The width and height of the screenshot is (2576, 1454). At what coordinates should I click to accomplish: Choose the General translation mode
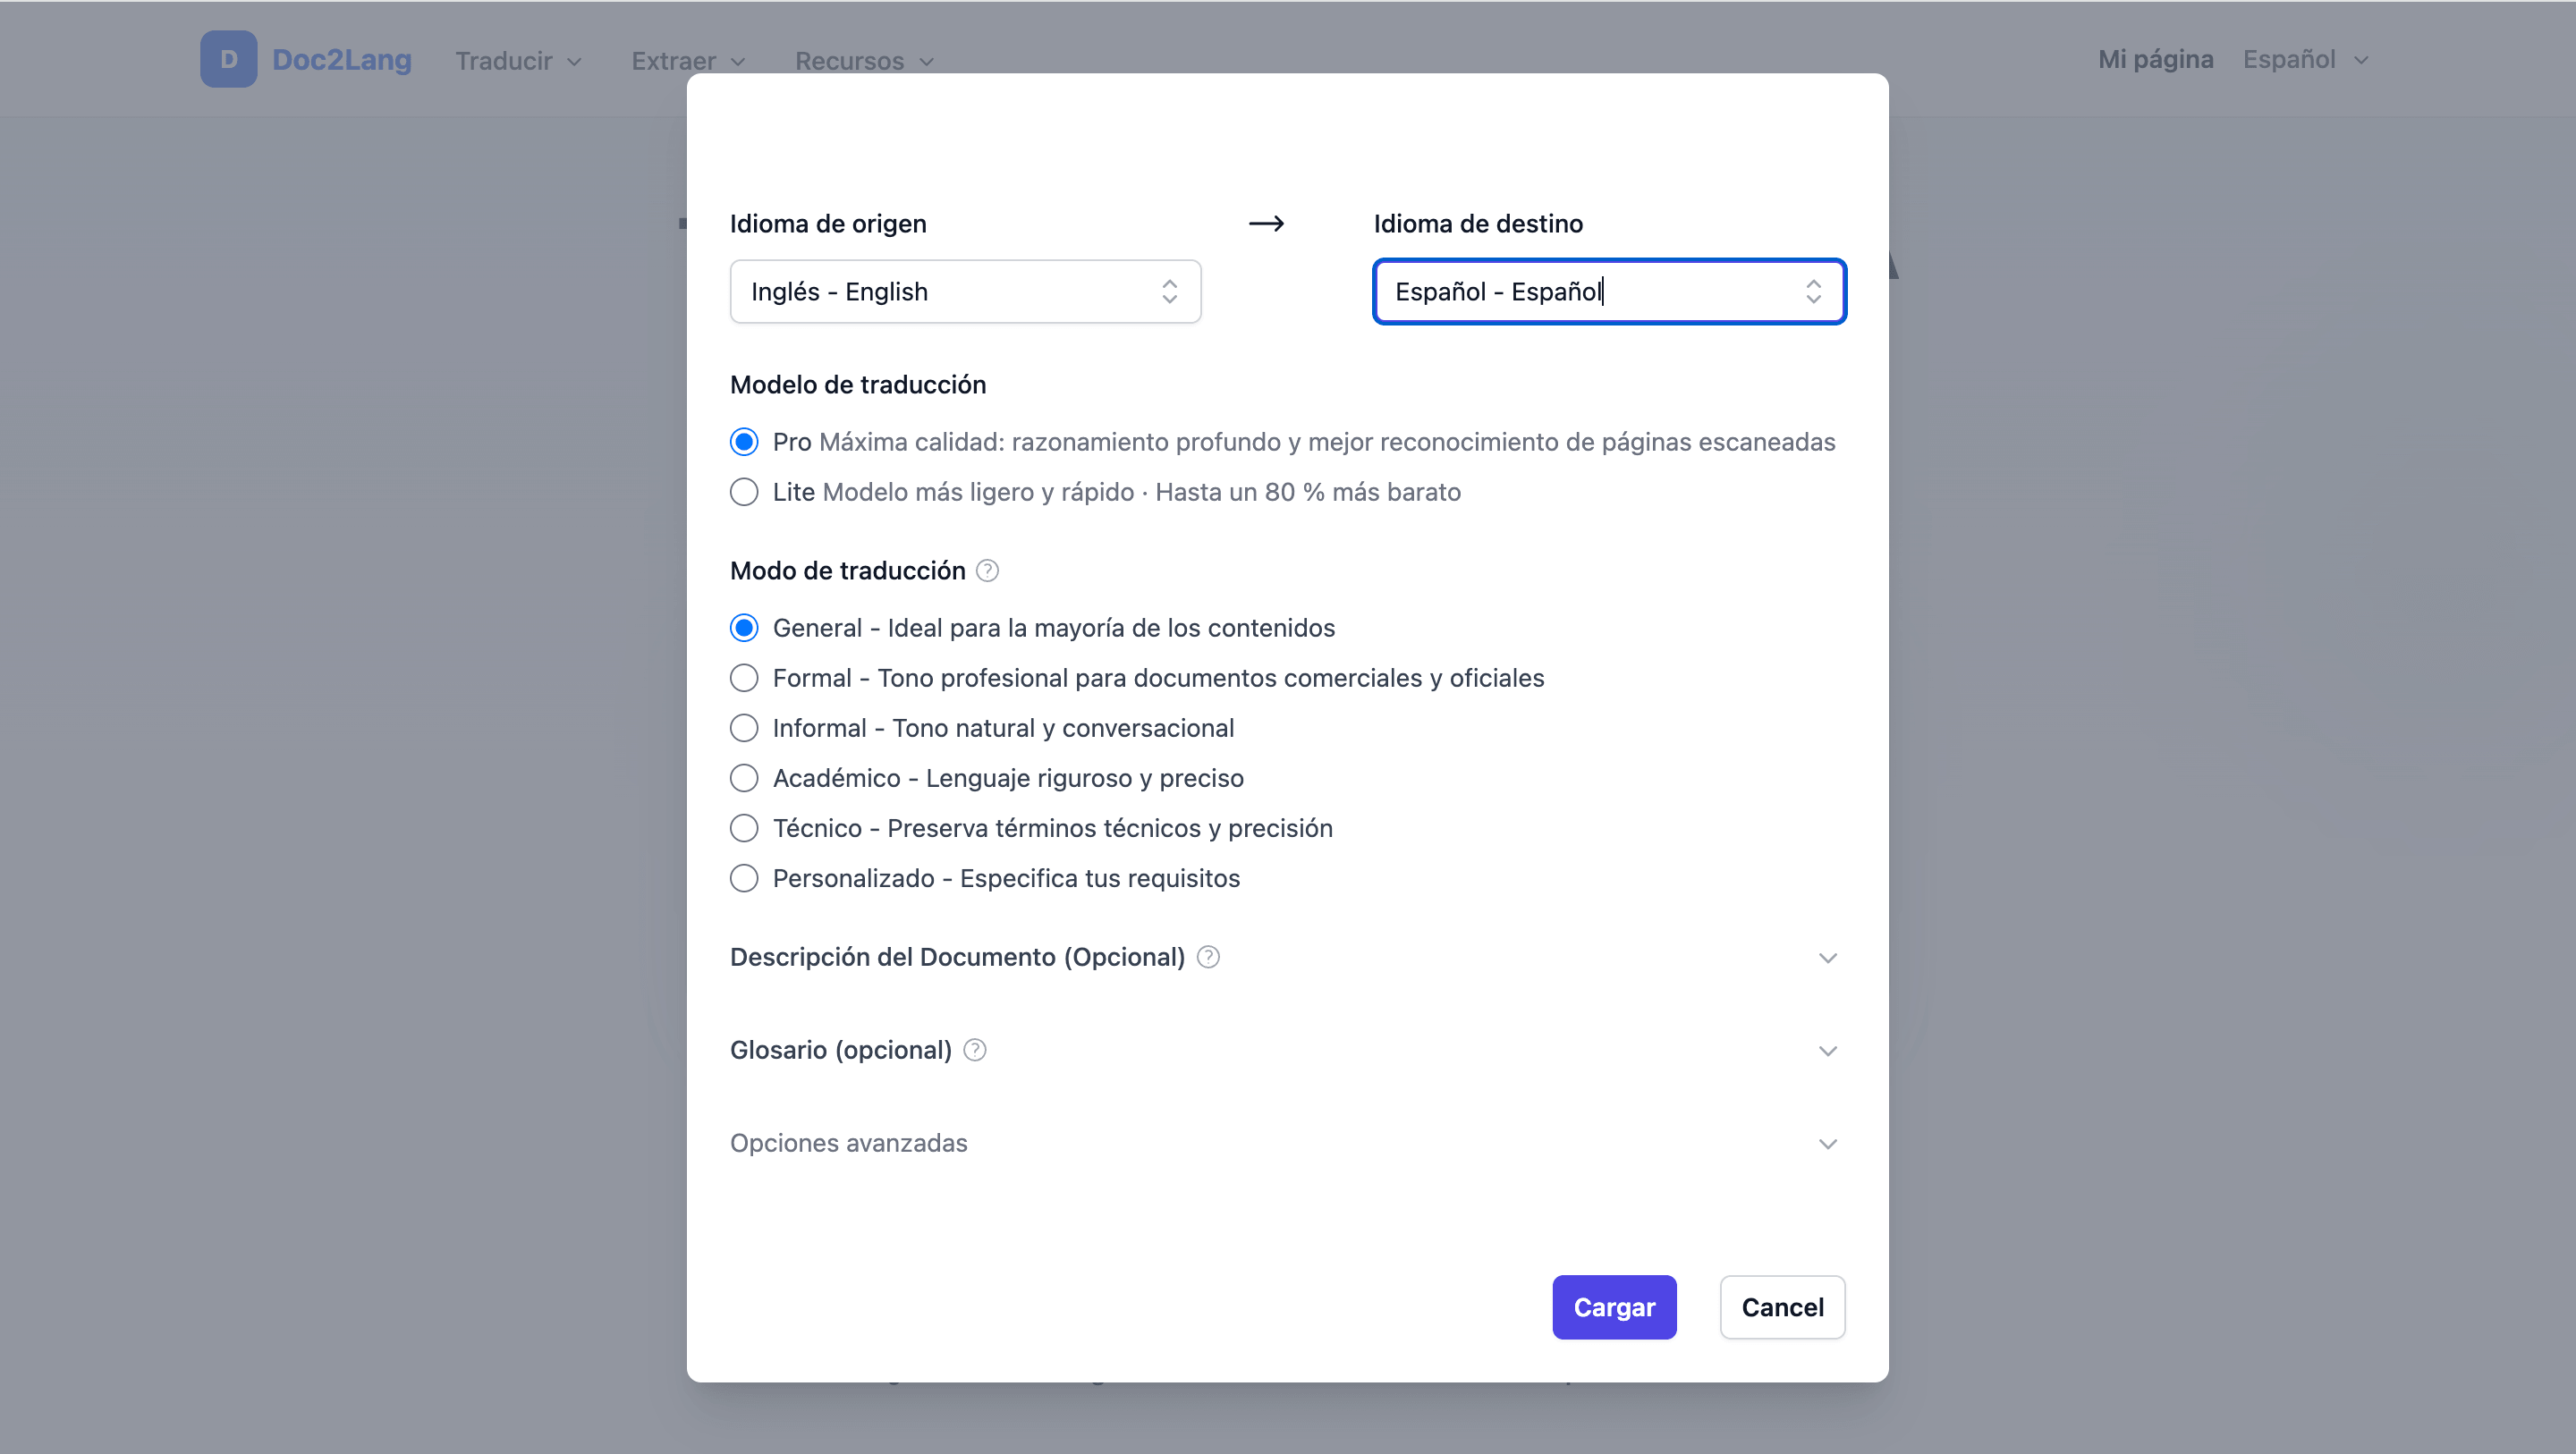[x=744, y=628]
